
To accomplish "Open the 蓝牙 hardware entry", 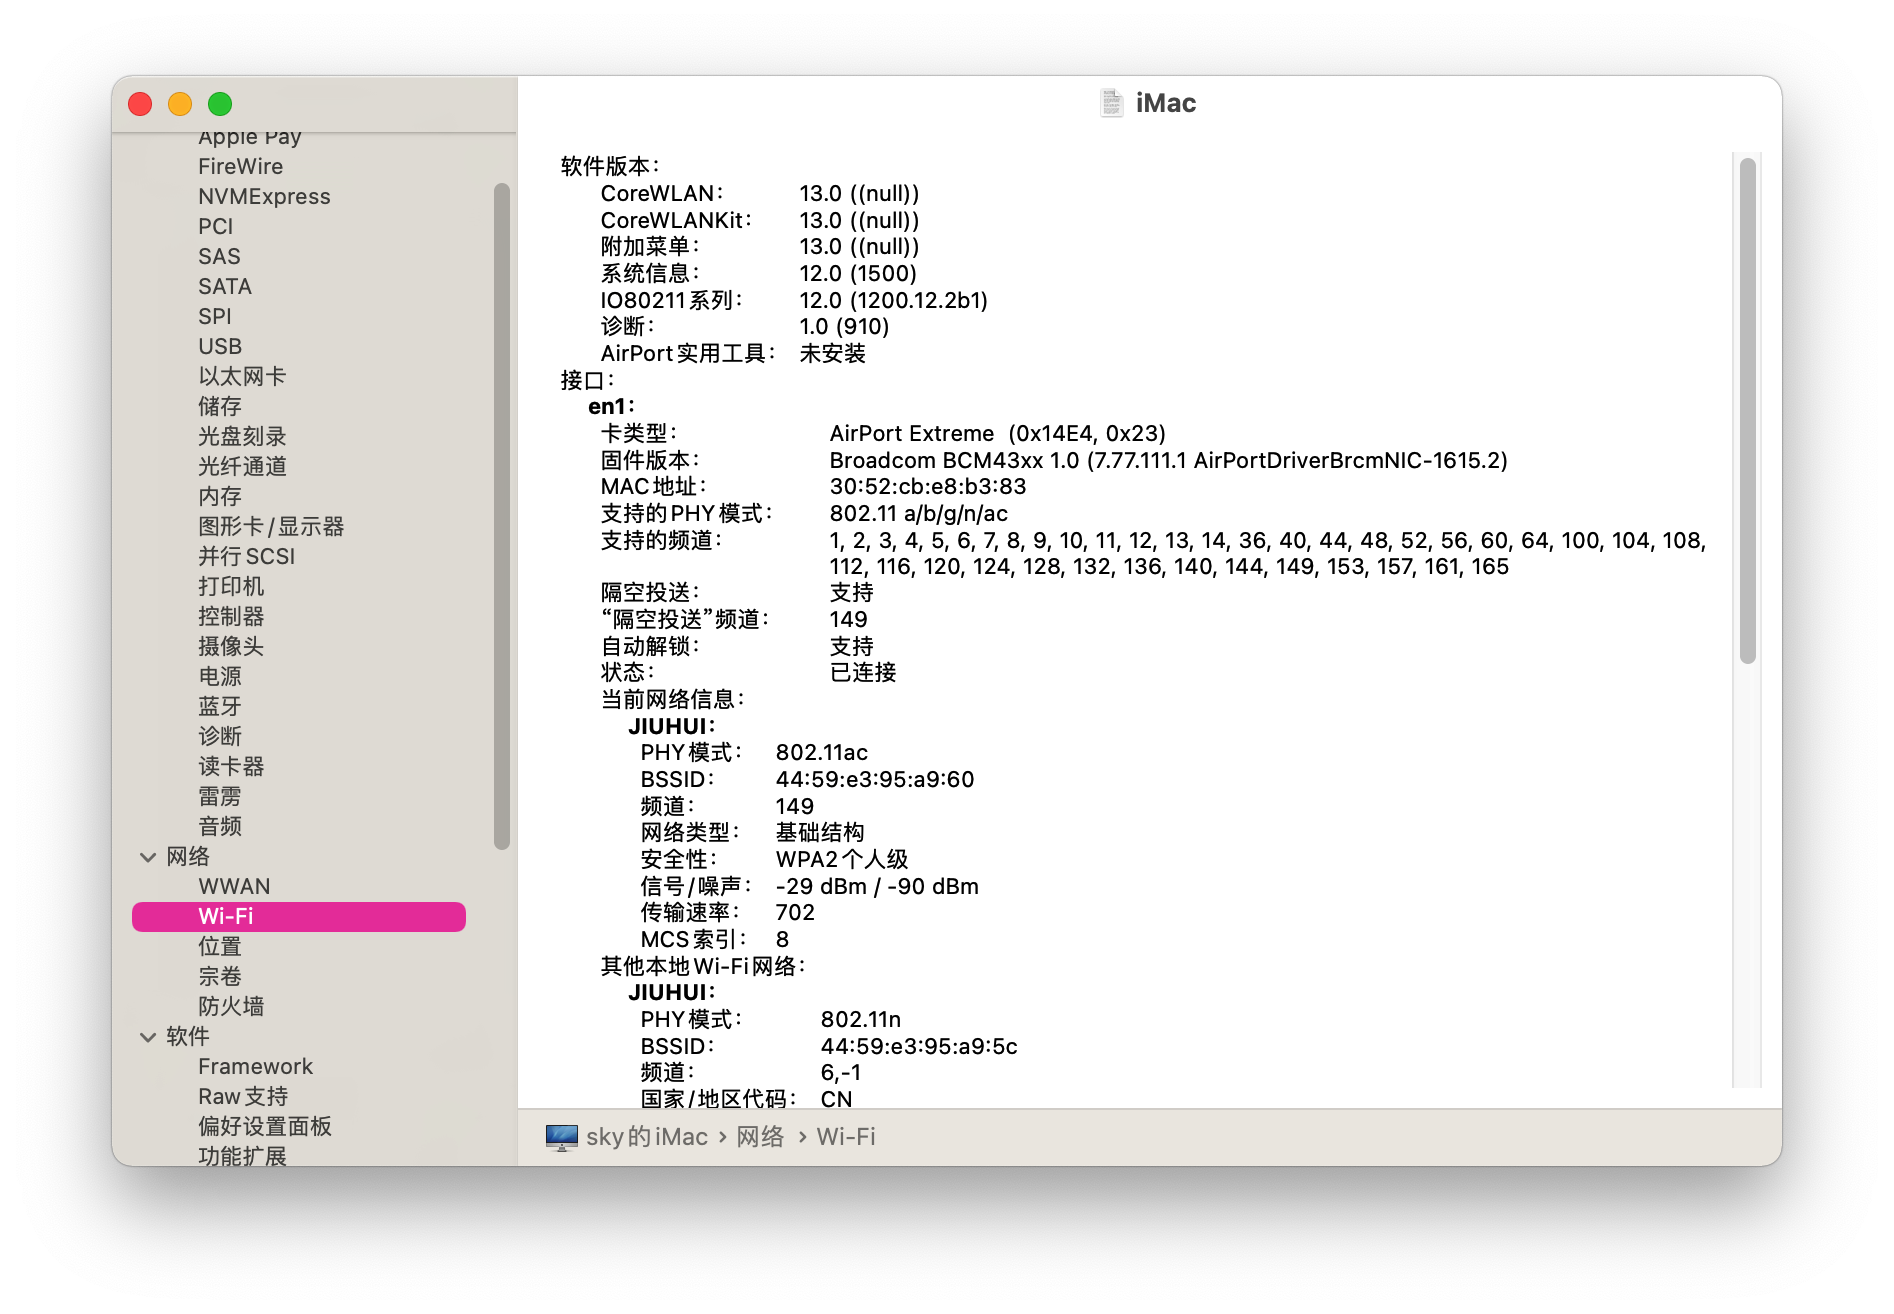I will click(x=220, y=706).
